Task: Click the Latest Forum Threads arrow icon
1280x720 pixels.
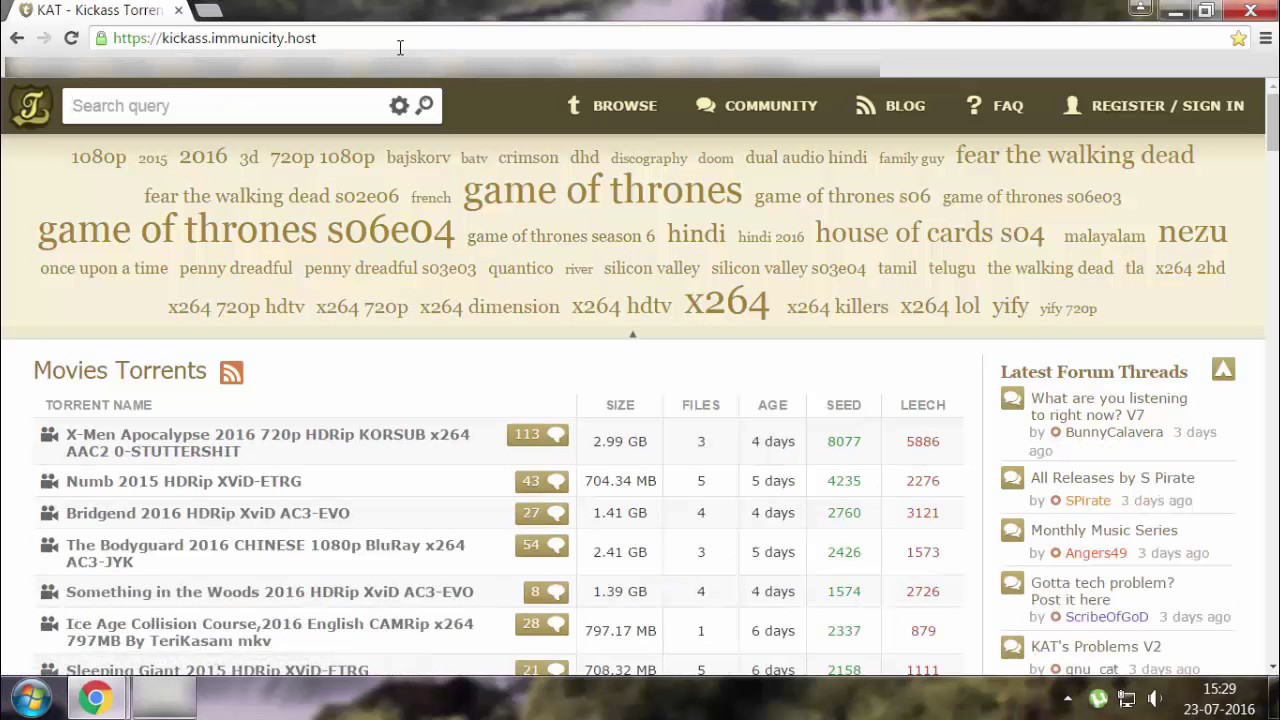Action: [x=1223, y=370]
